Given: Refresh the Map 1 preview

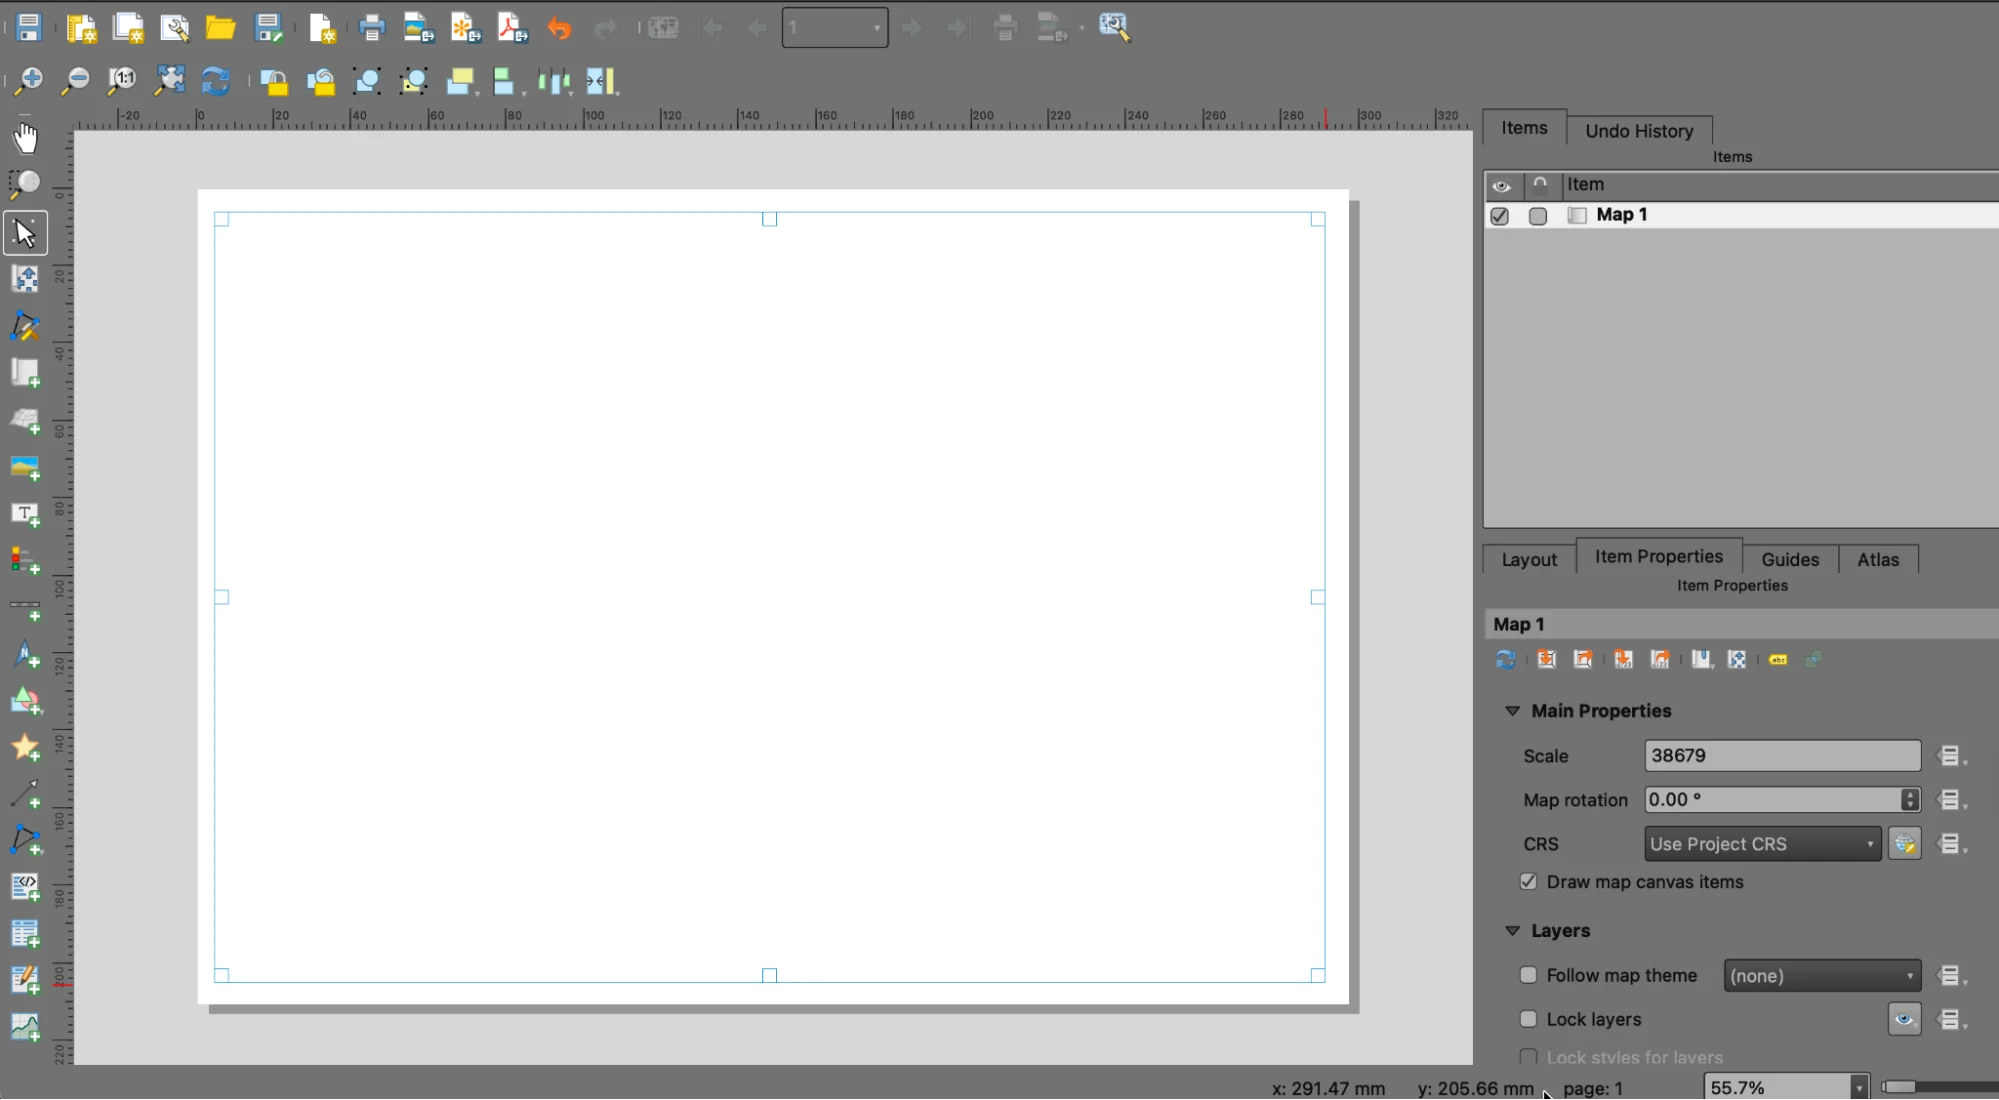Looking at the screenshot, I should (1505, 659).
